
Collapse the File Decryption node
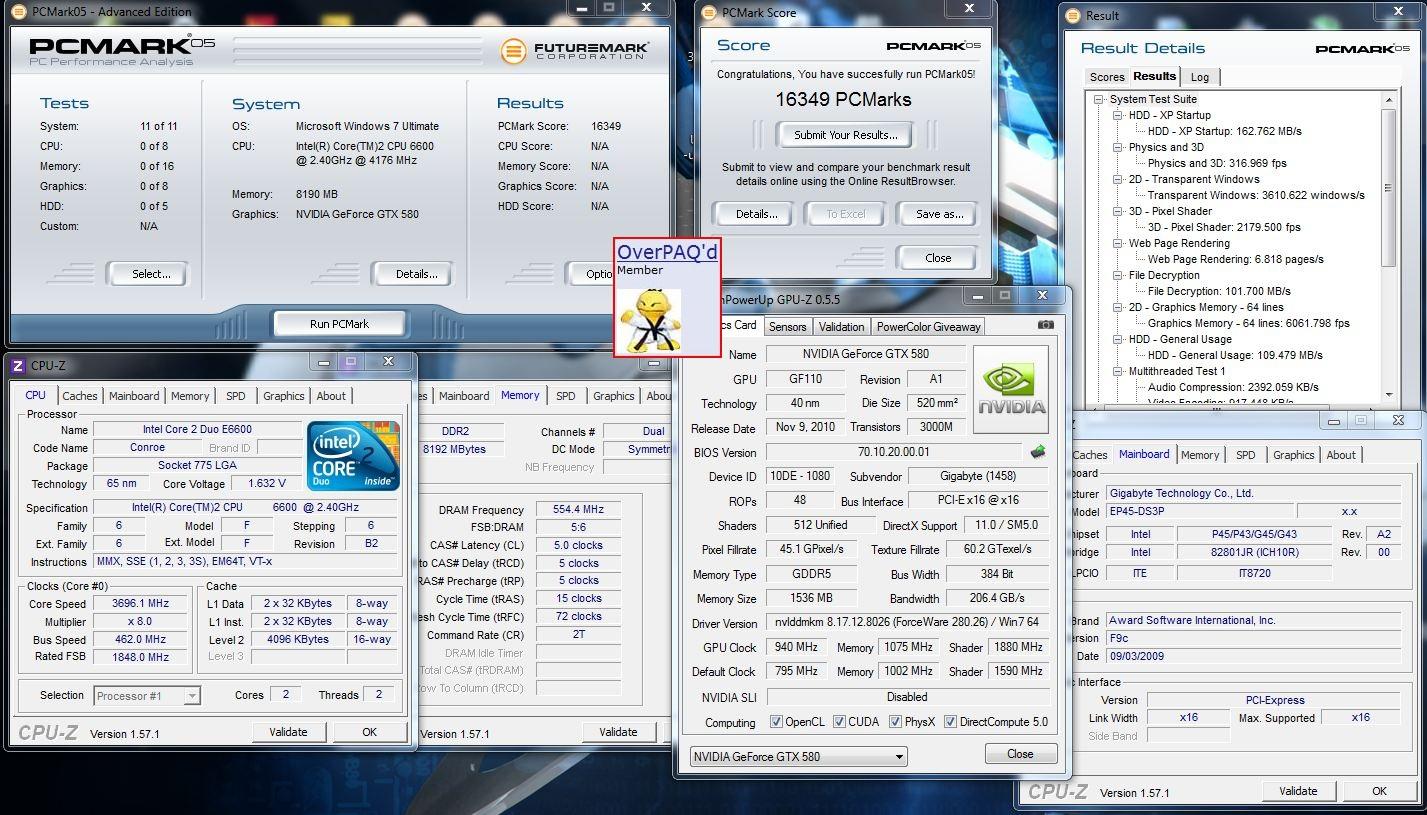1118,275
